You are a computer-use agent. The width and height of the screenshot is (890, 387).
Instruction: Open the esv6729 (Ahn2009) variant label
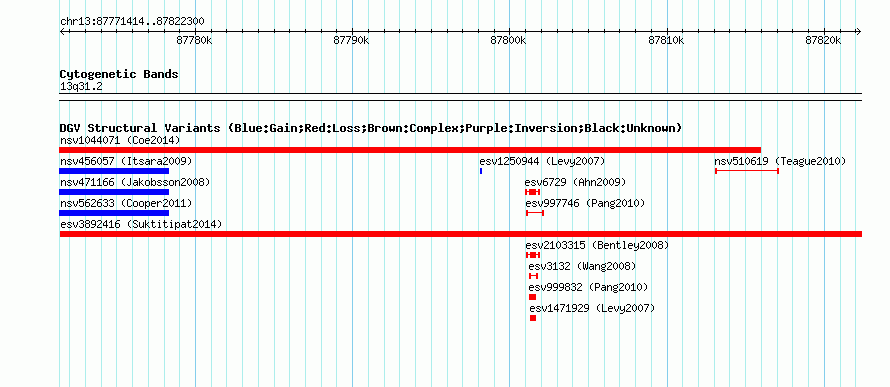click(575, 182)
